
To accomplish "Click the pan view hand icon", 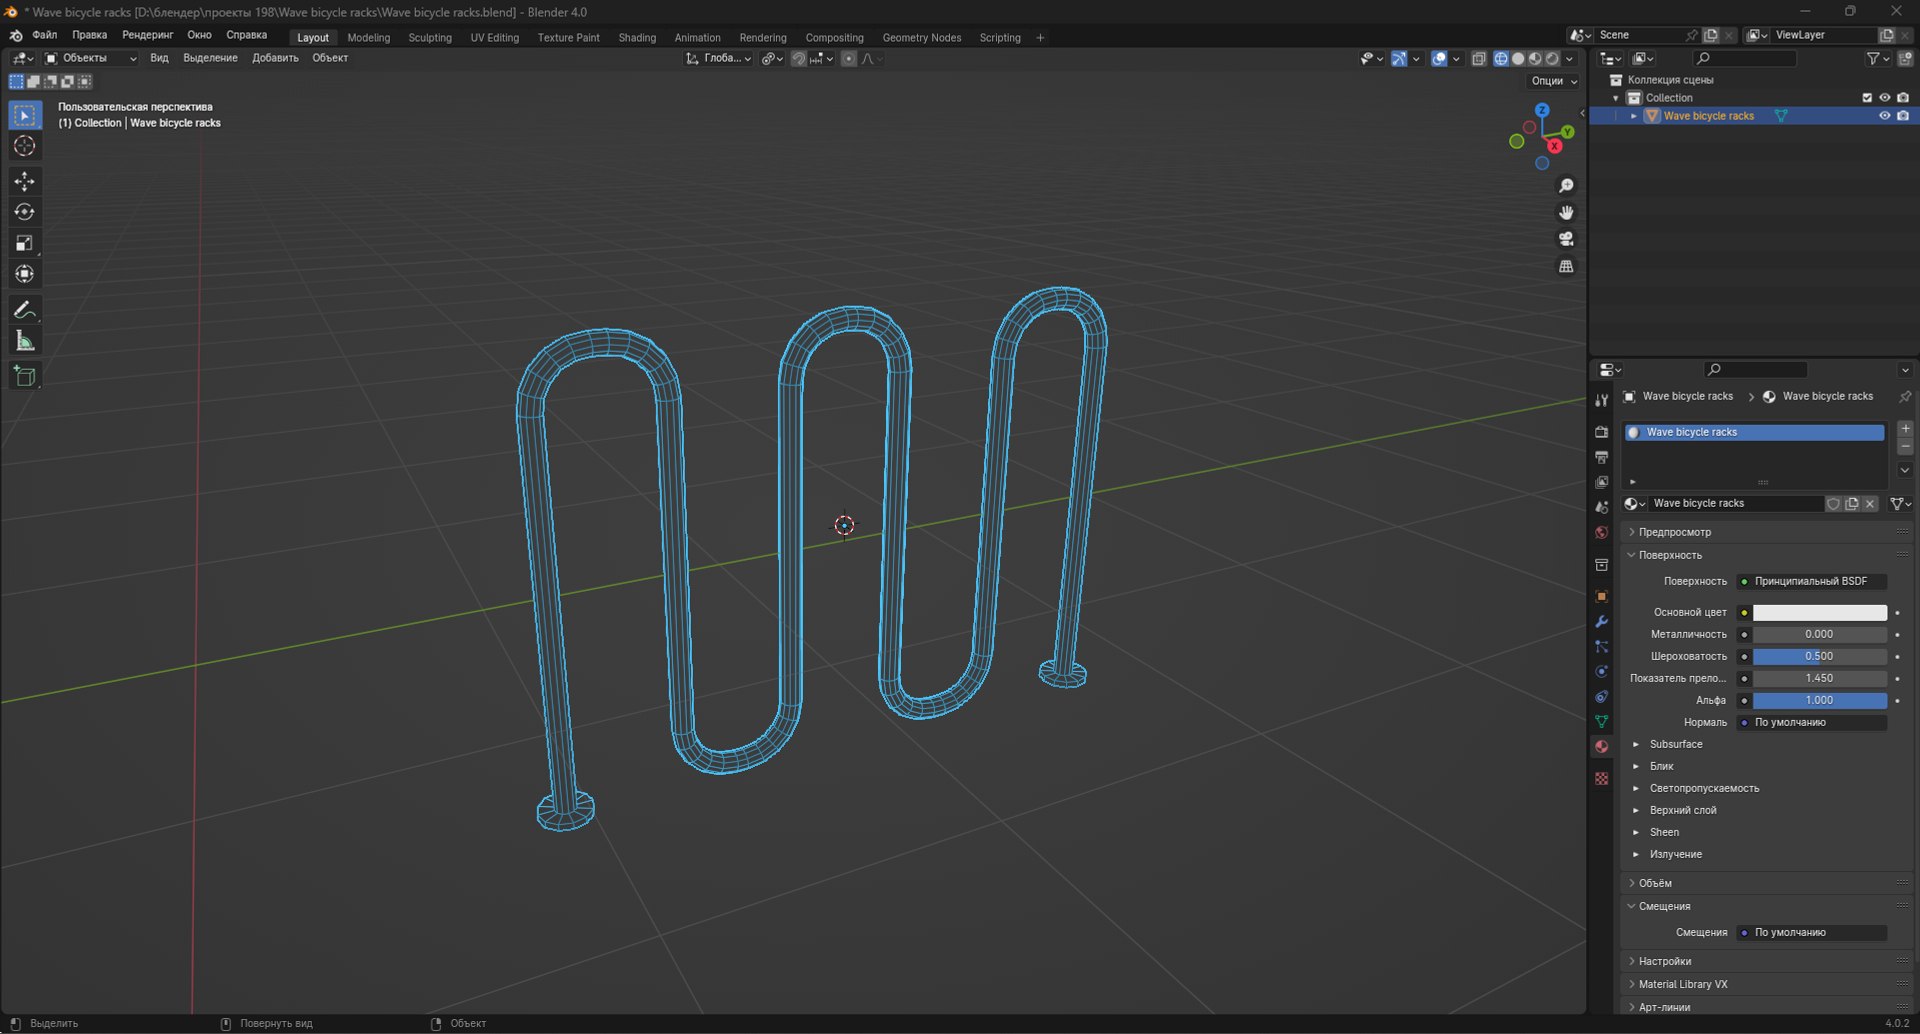I will [x=1566, y=212].
